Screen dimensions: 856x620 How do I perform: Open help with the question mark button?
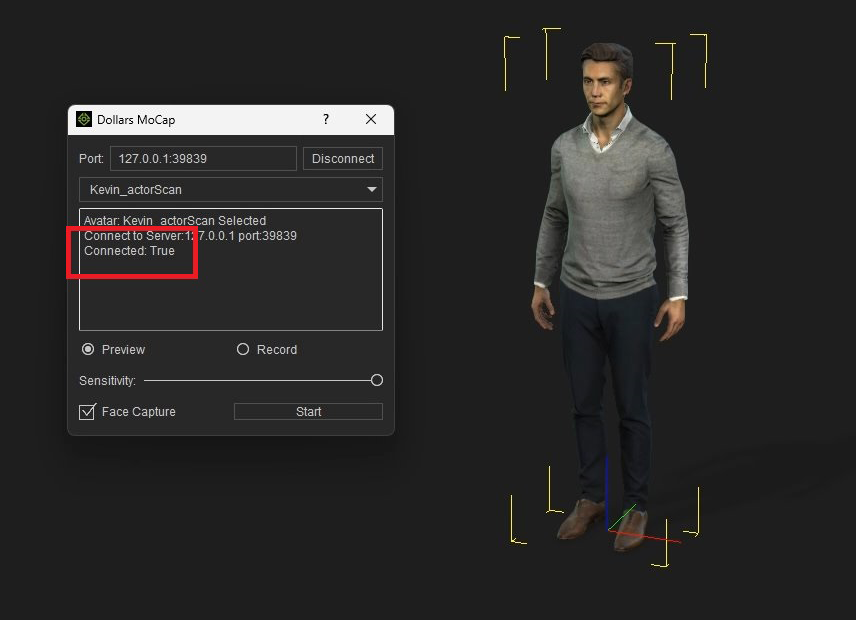coord(325,119)
